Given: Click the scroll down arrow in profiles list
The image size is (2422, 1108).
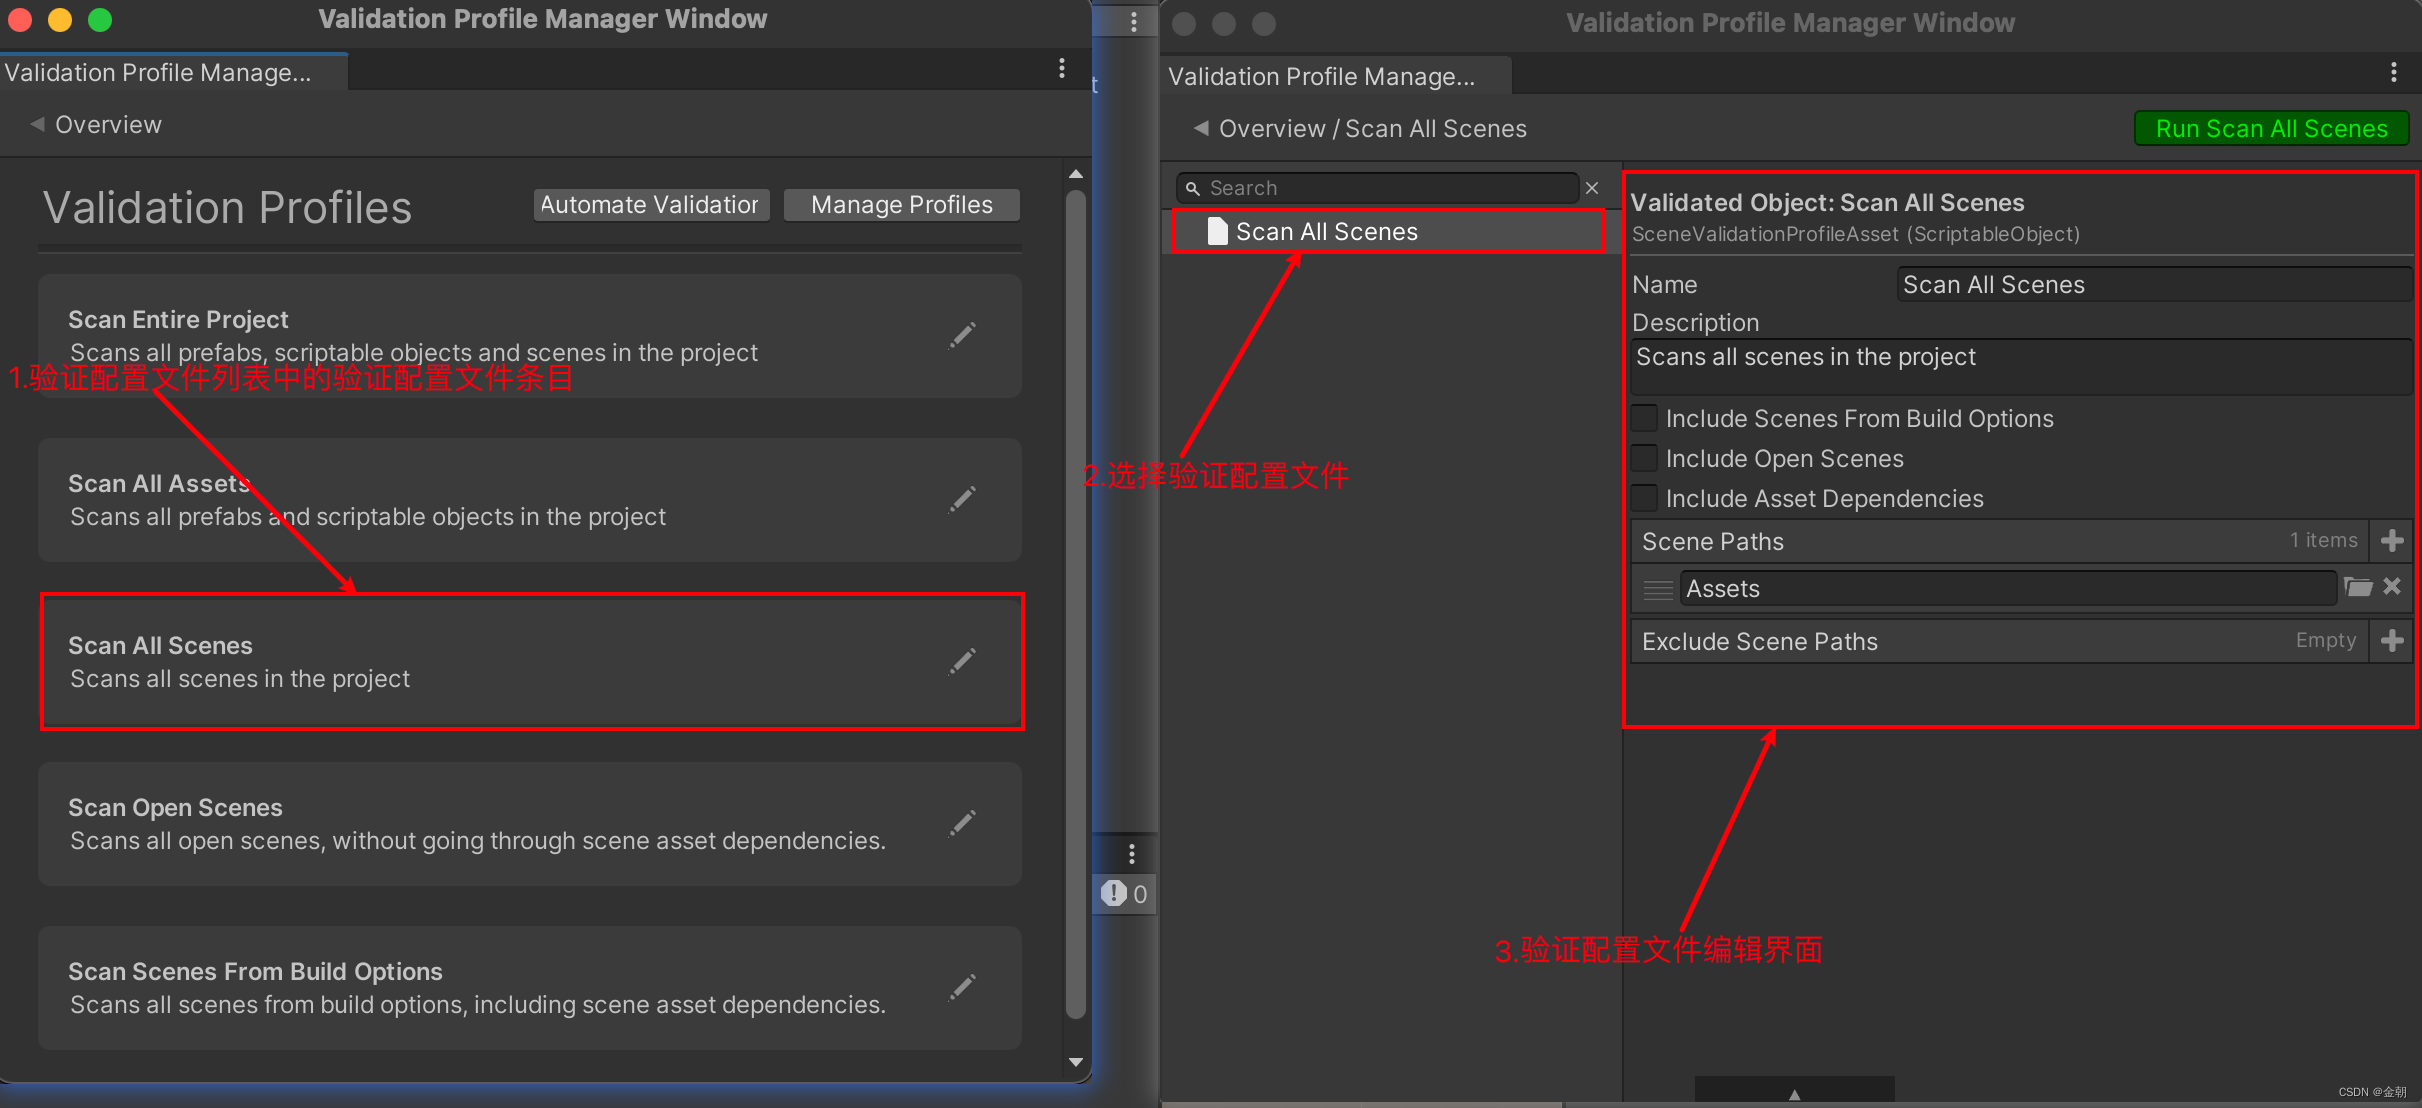Looking at the screenshot, I should pos(1076,1062).
